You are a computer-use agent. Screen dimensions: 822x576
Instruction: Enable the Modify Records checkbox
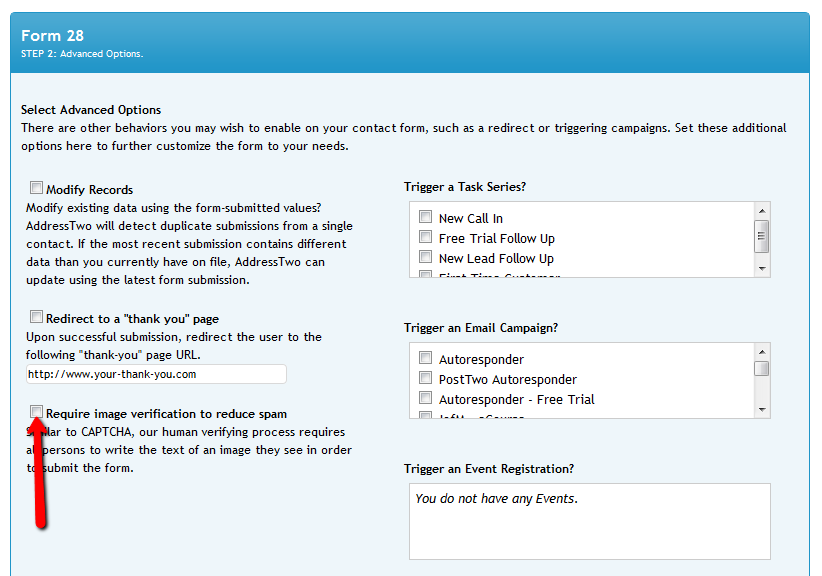36,188
